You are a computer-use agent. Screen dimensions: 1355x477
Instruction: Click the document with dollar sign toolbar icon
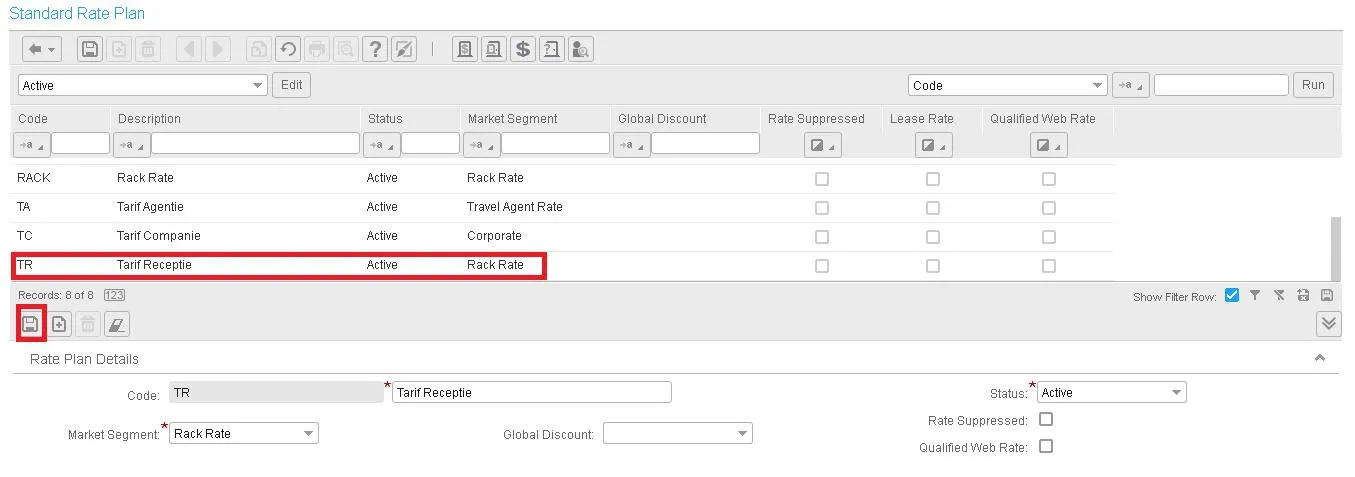click(x=464, y=49)
